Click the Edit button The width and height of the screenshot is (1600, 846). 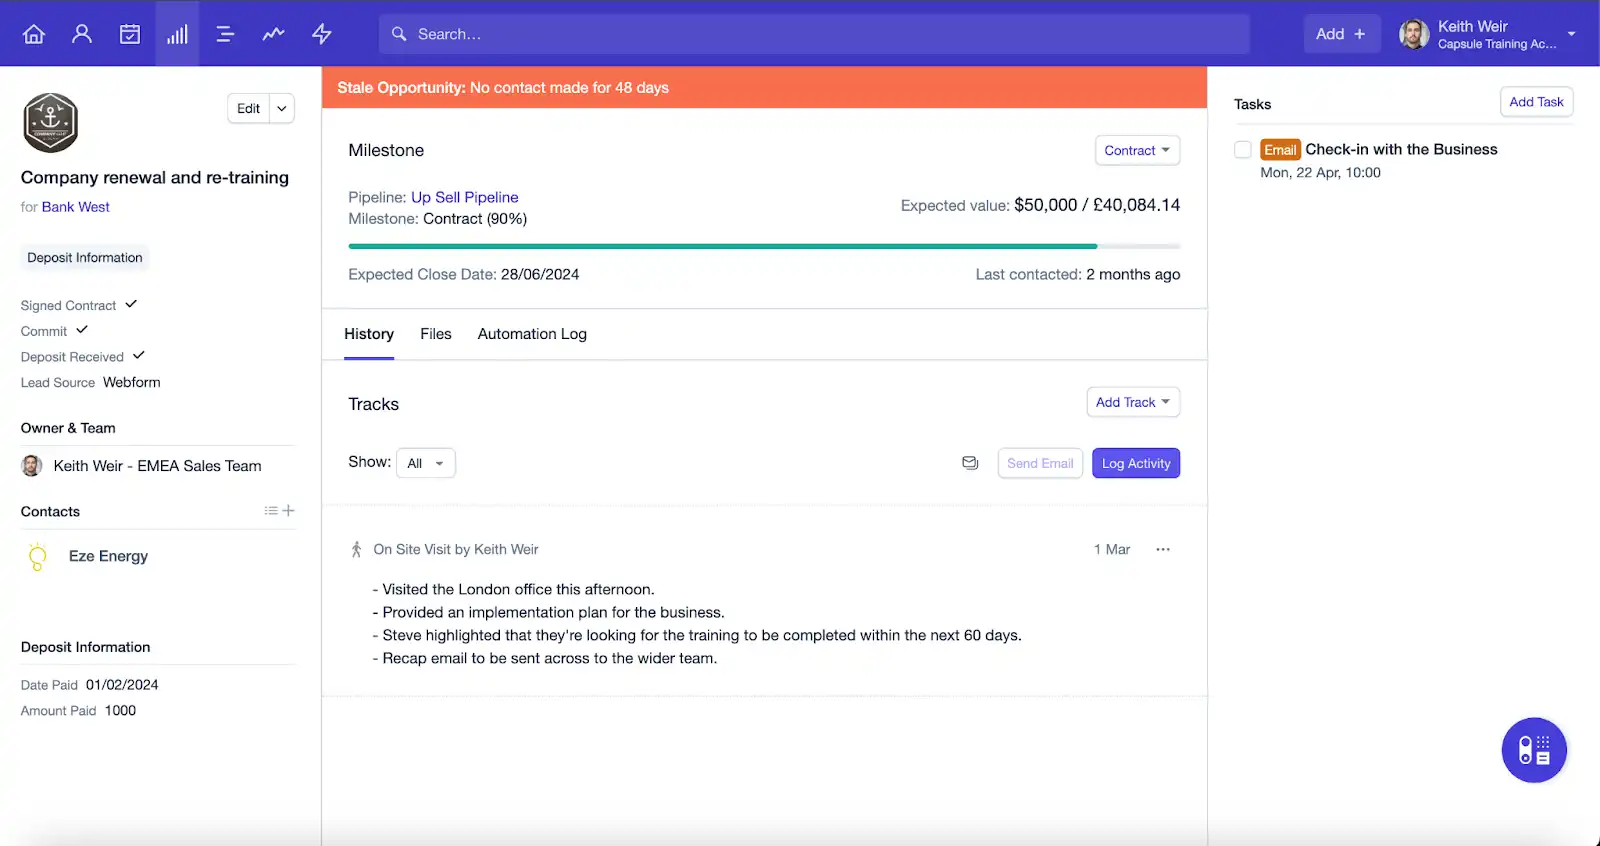click(x=249, y=109)
